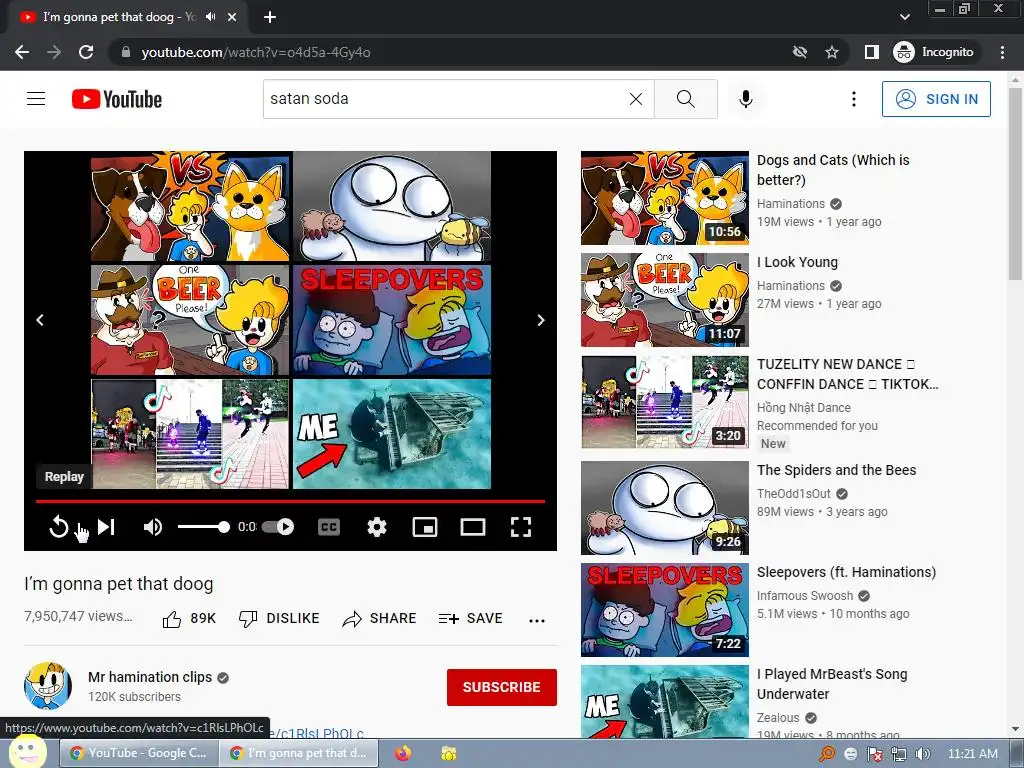Click the search magnifier button

coord(686,99)
